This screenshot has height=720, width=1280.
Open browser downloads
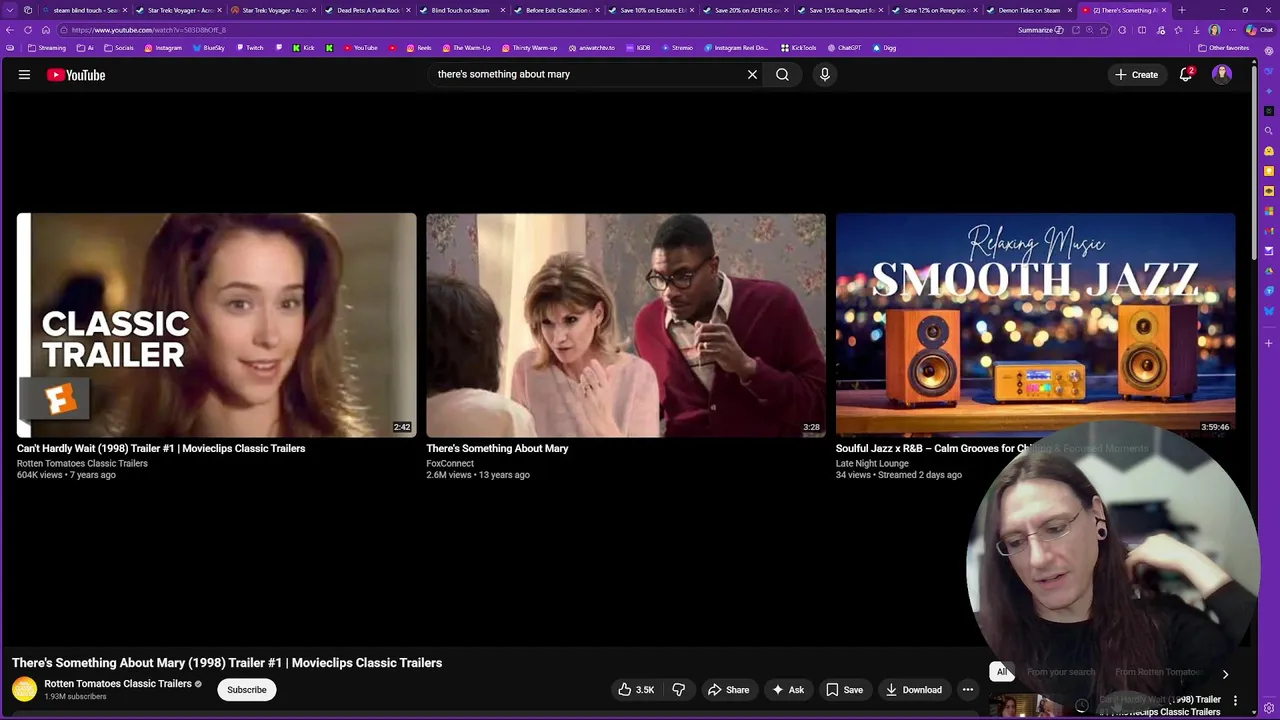point(1196,30)
